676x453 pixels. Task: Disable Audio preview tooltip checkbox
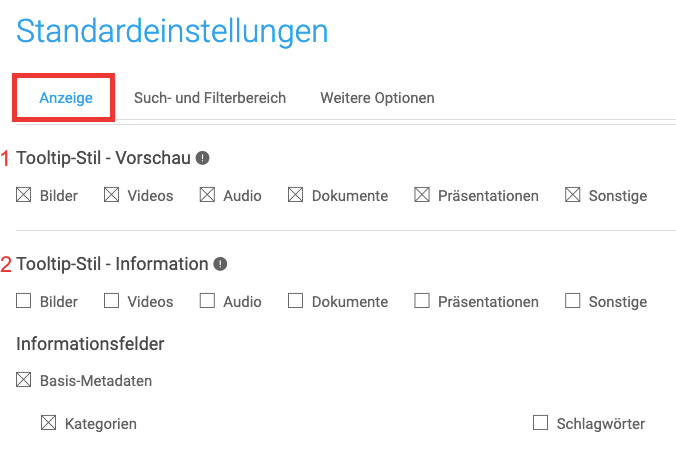[x=207, y=195]
